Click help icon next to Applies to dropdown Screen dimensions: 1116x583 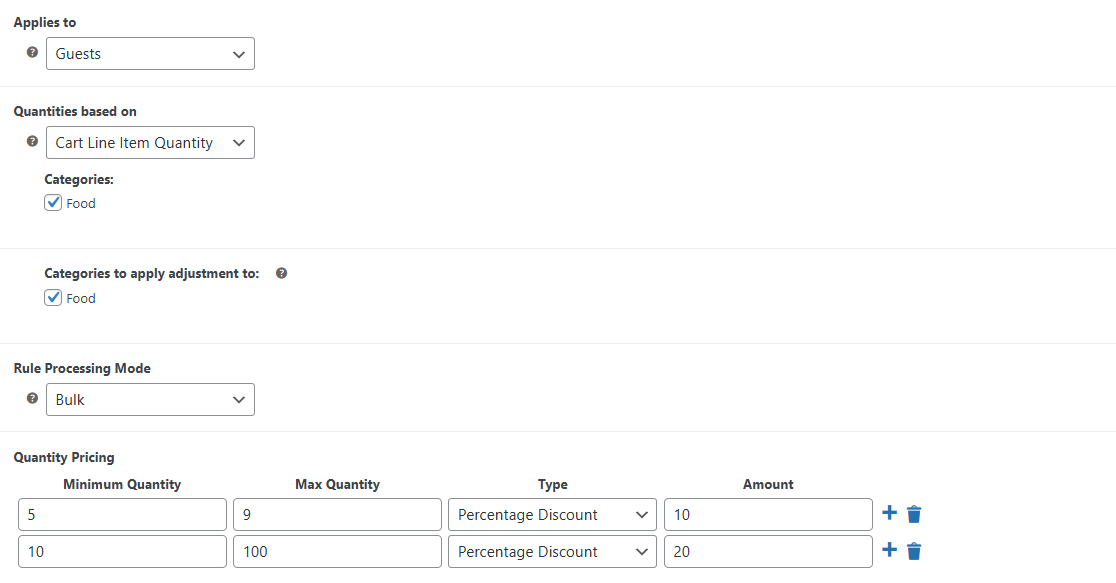(32, 52)
